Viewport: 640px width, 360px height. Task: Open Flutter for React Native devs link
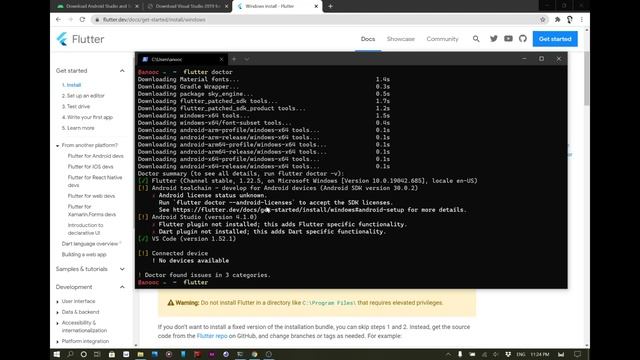[x=95, y=181]
